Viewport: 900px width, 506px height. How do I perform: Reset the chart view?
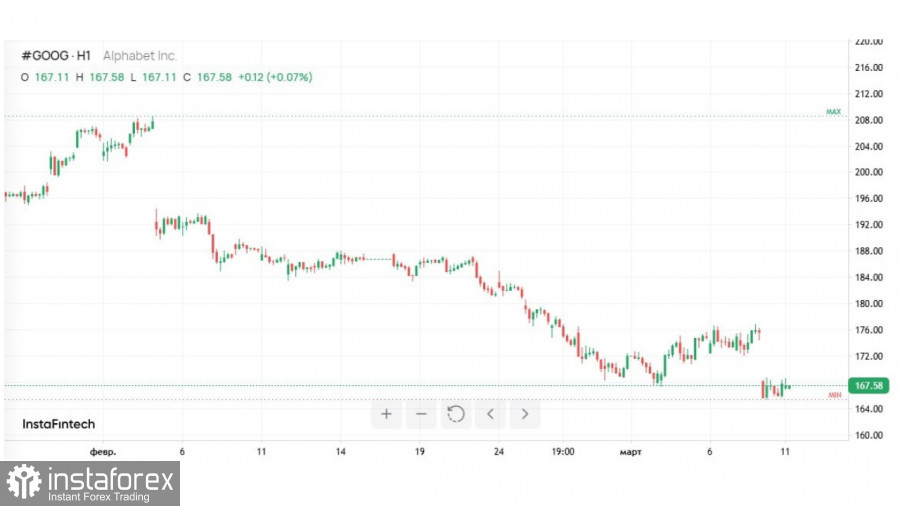[456, 414]
